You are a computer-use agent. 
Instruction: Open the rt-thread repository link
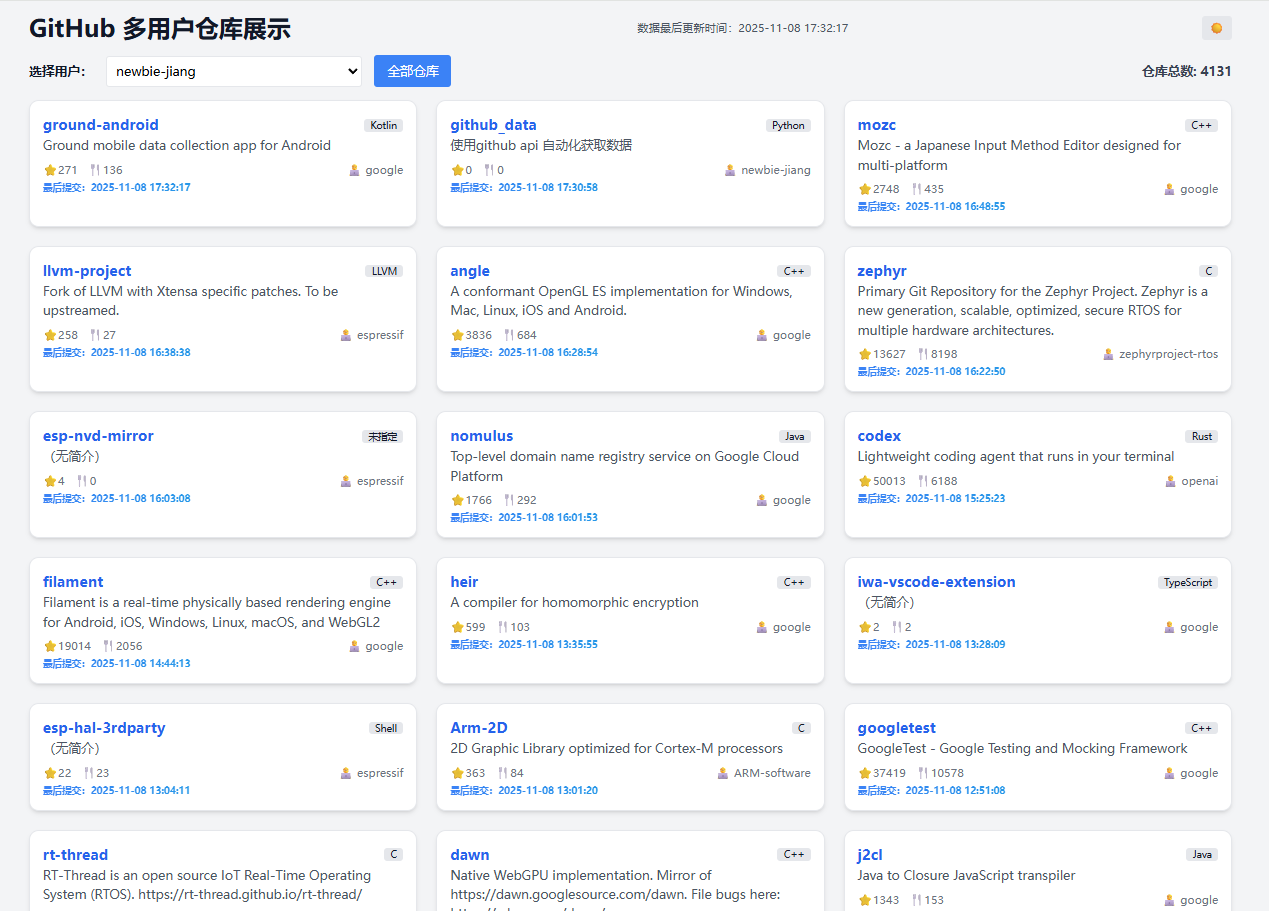coord(75,855)
